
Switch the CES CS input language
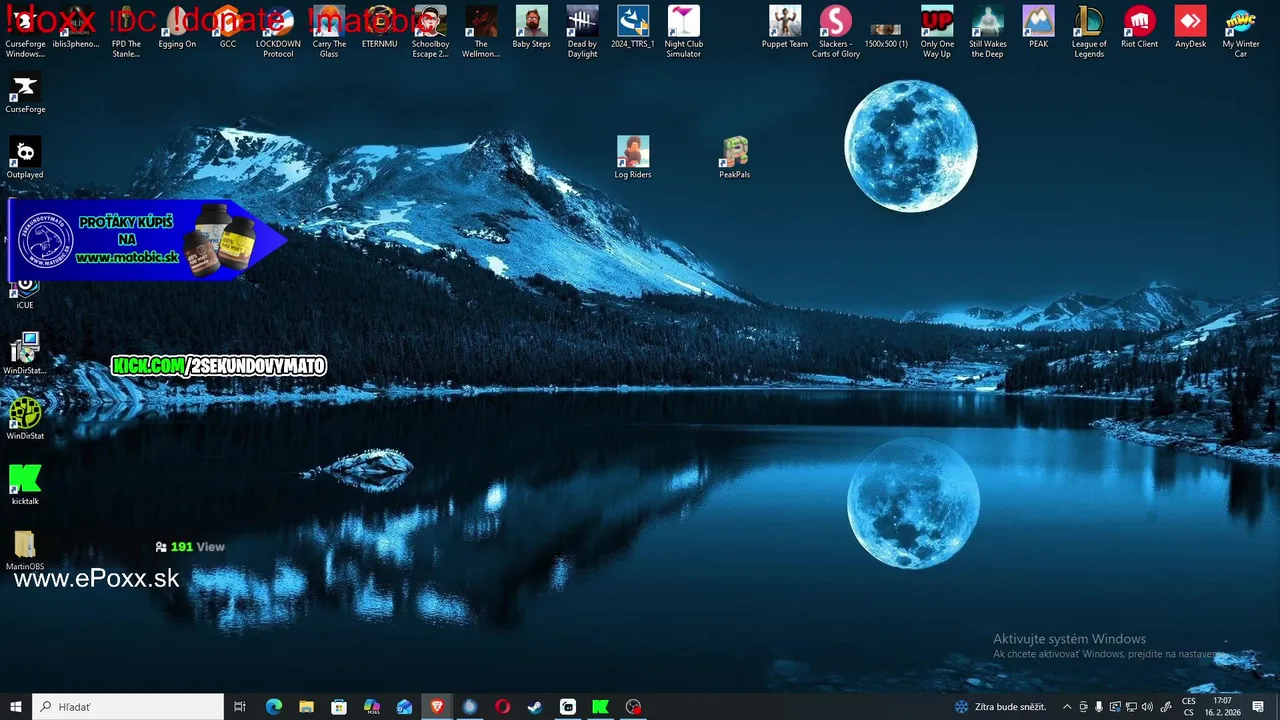(1189, 707)
